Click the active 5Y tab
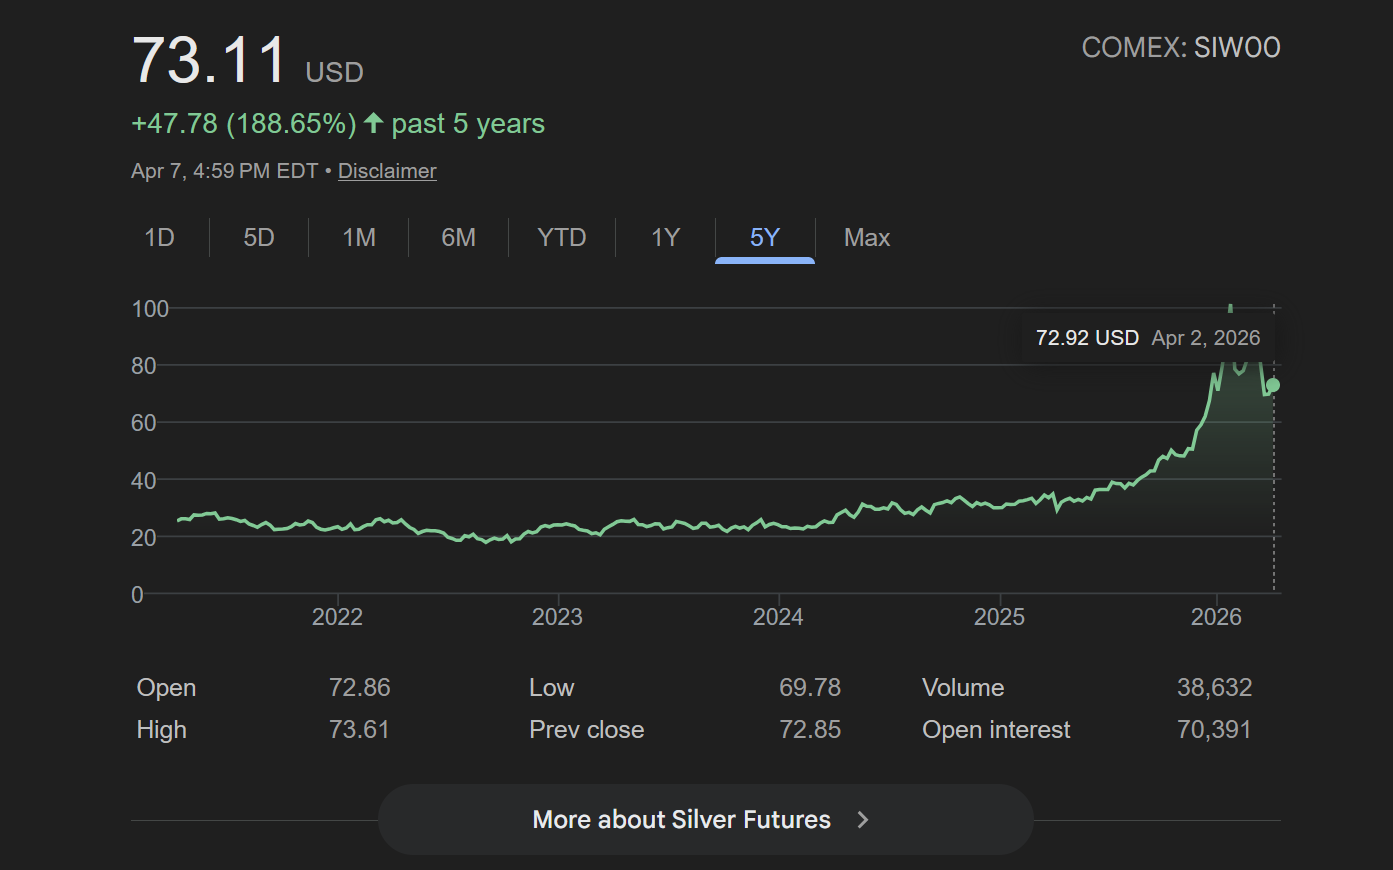 [x=765, y=238]
